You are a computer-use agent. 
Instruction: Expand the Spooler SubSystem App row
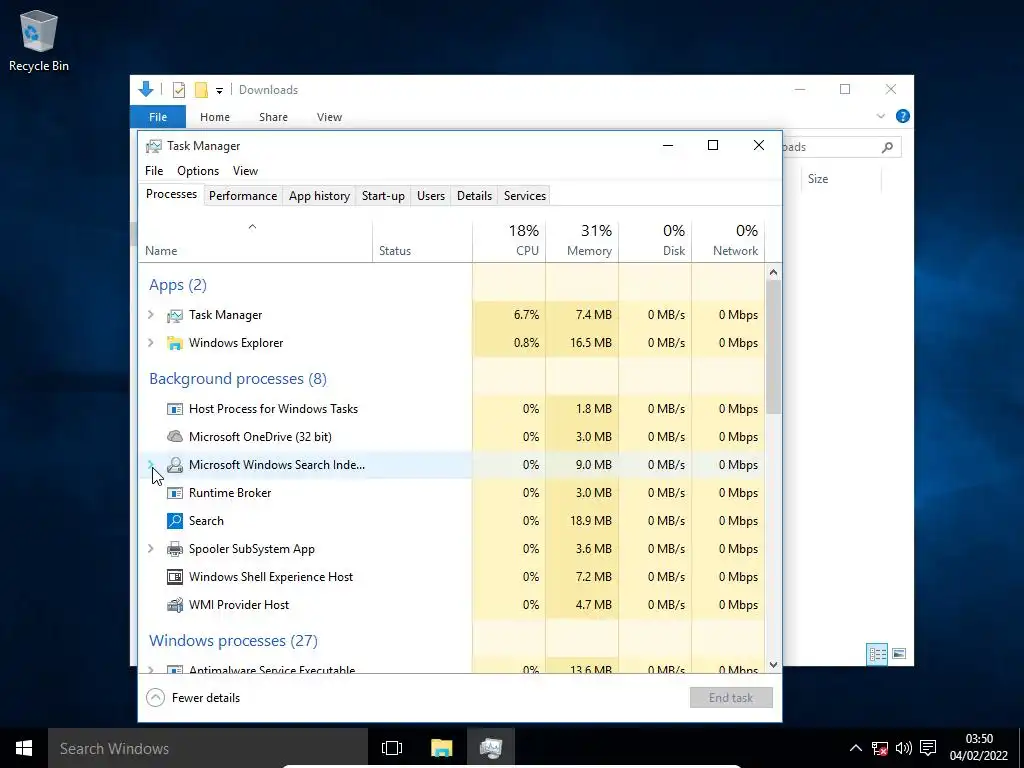click(151, 549)
